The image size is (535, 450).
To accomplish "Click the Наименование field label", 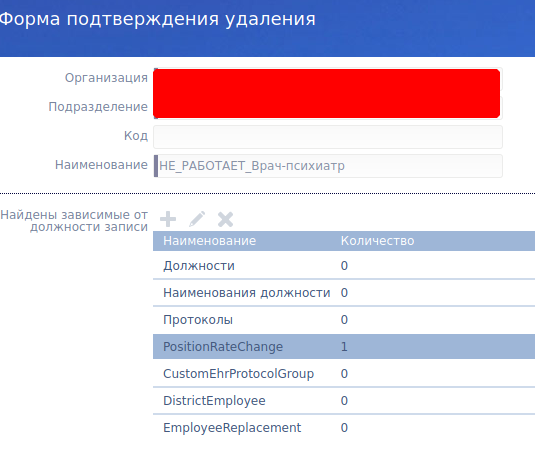I will [101, 165].
